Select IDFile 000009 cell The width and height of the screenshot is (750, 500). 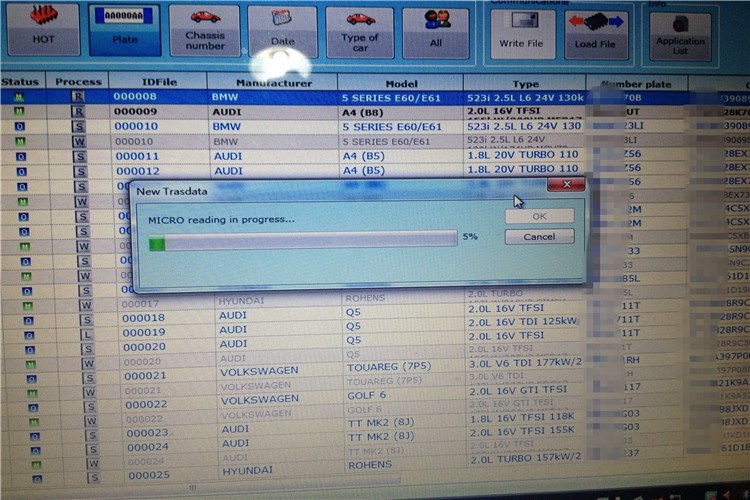135,111
